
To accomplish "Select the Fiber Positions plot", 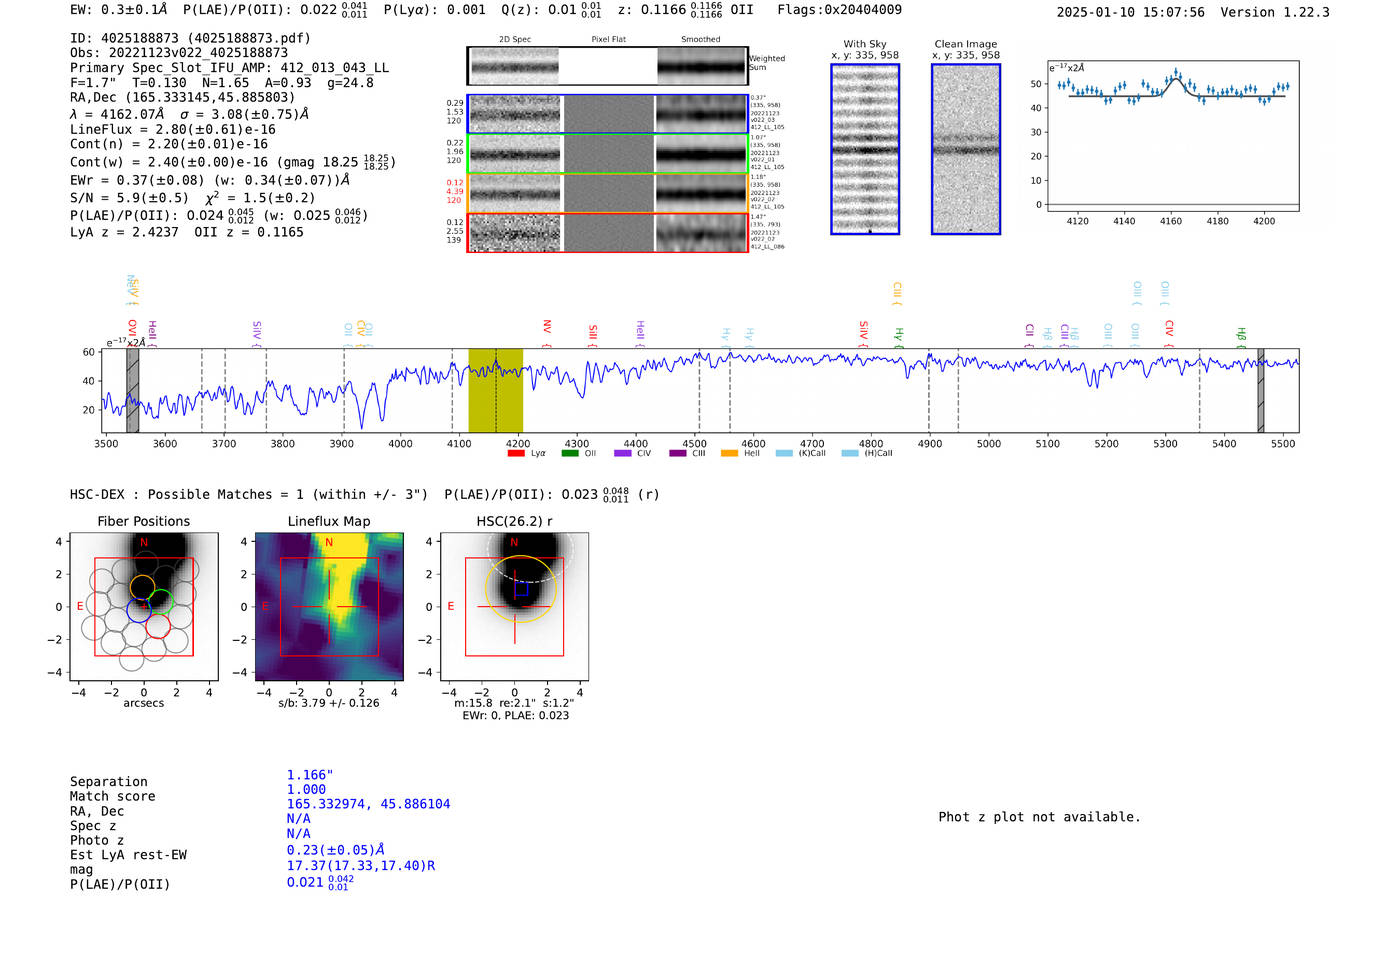I will (x=144, y=606).
